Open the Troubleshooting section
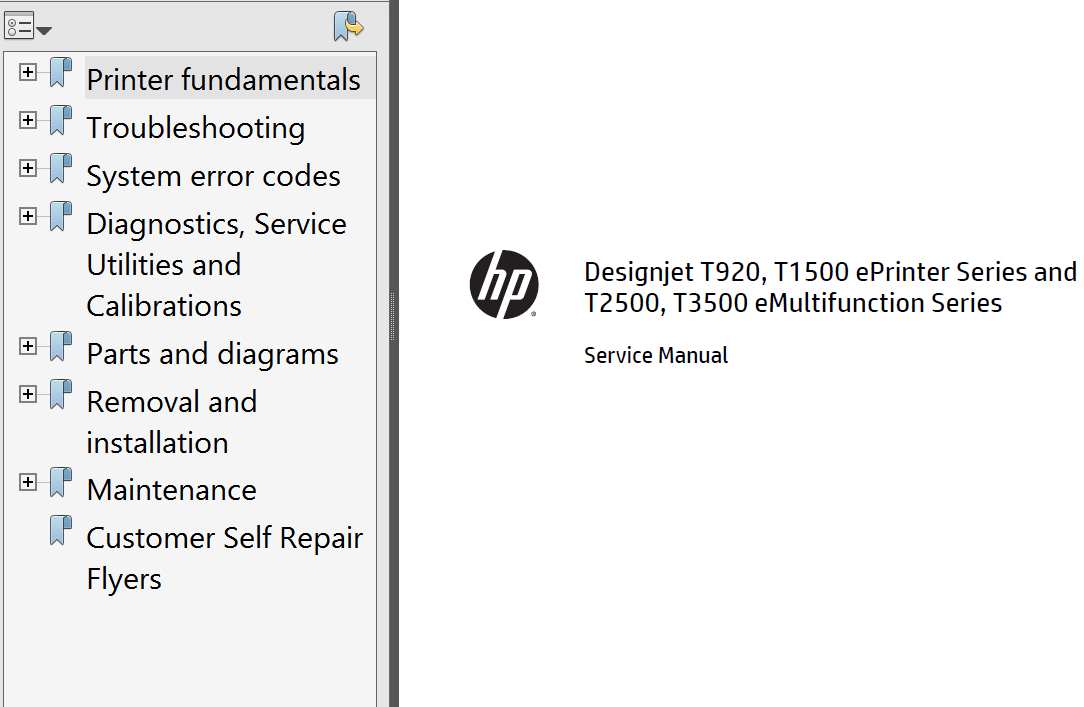1084x707 pixels. 196,128
